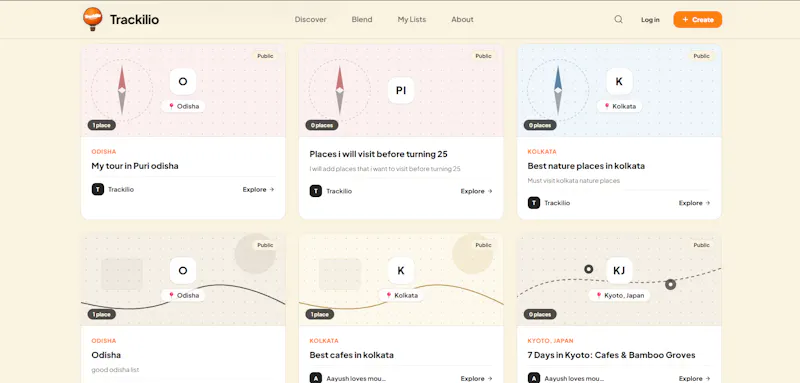Open Places i will visit before turning 25 title
This screenshot has height=383, width=800.
click(x=379, y=154)
